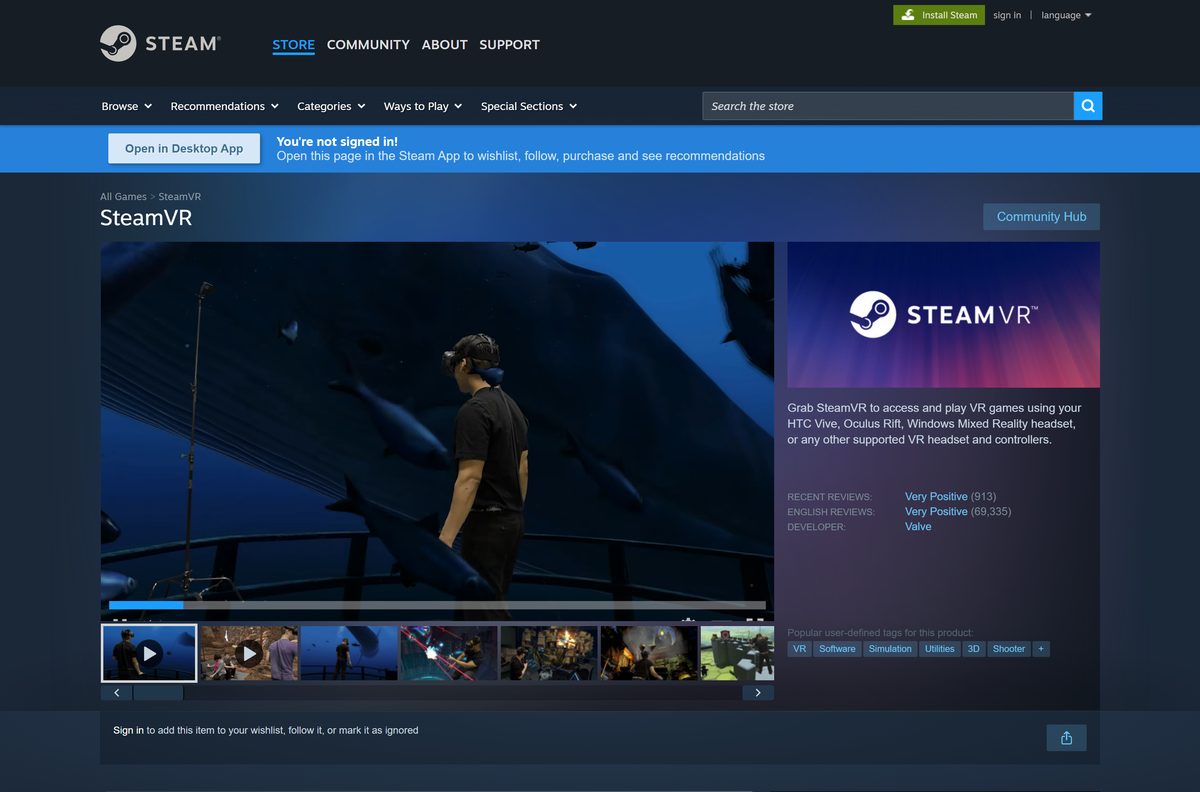Click the Simulation tag
Viewport: 1200px width, 792px height.
890,649
